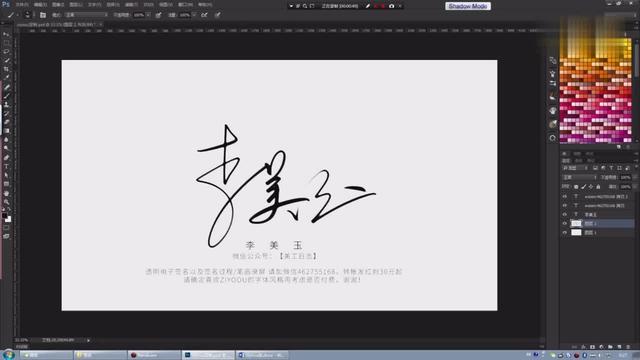Open the Window menu
This screenshot has height=360, width=640.
[185, 5]
